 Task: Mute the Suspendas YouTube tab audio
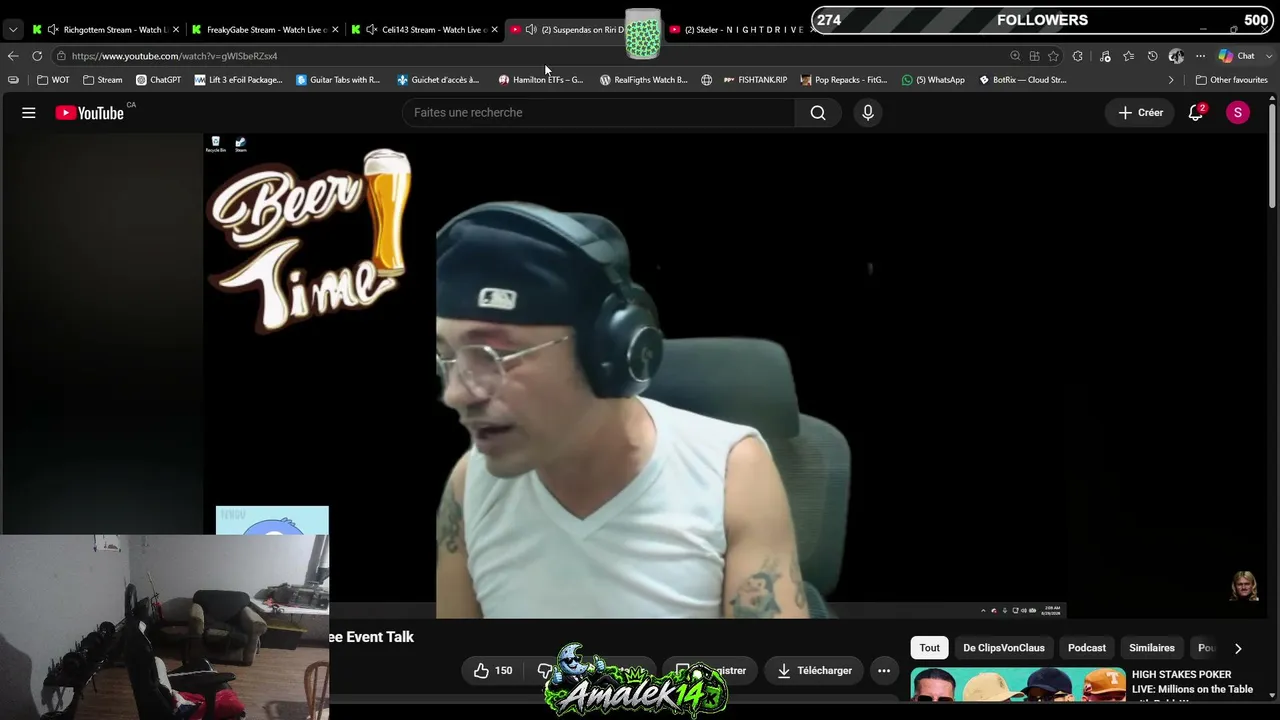[x=531, y=30]
